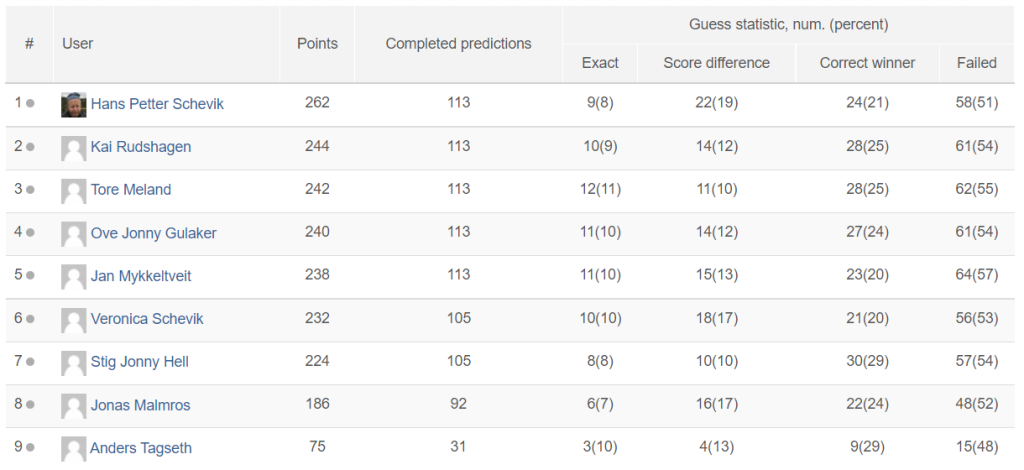The image size is (1024, 470).
Task: Click Anders Tagseth's avatar icon
Action: (x=74, y=448)
